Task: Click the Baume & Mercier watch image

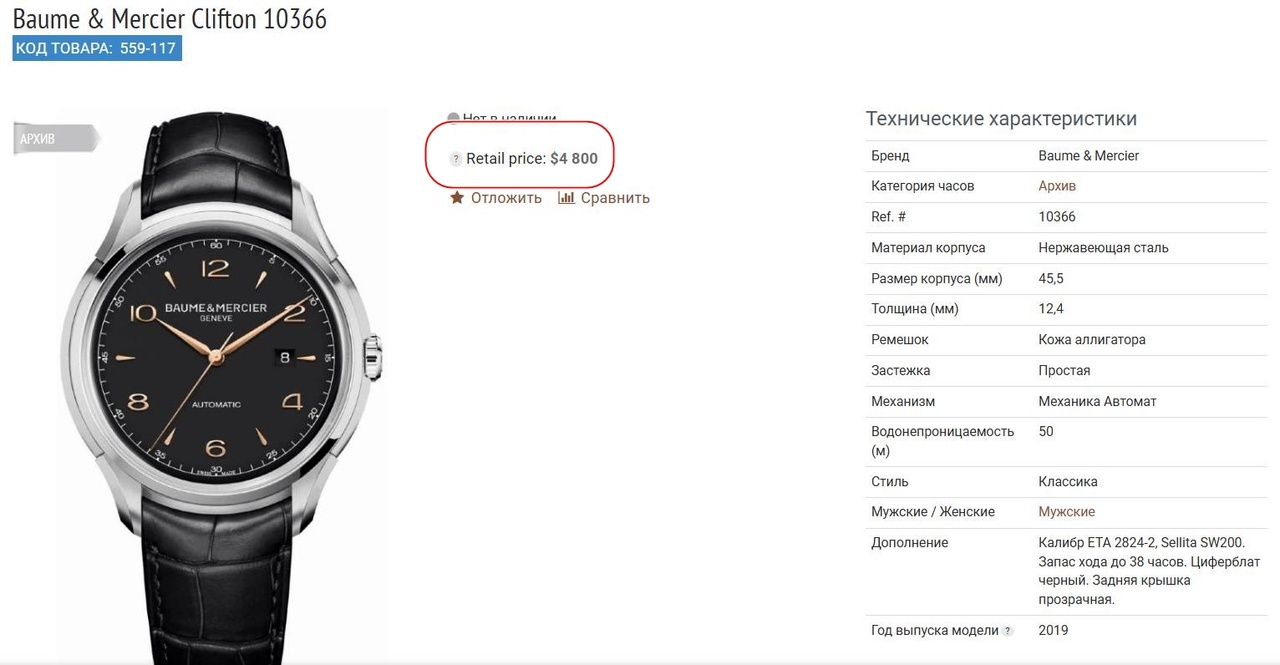Action: pyautogui.click(x=219, y=386)
